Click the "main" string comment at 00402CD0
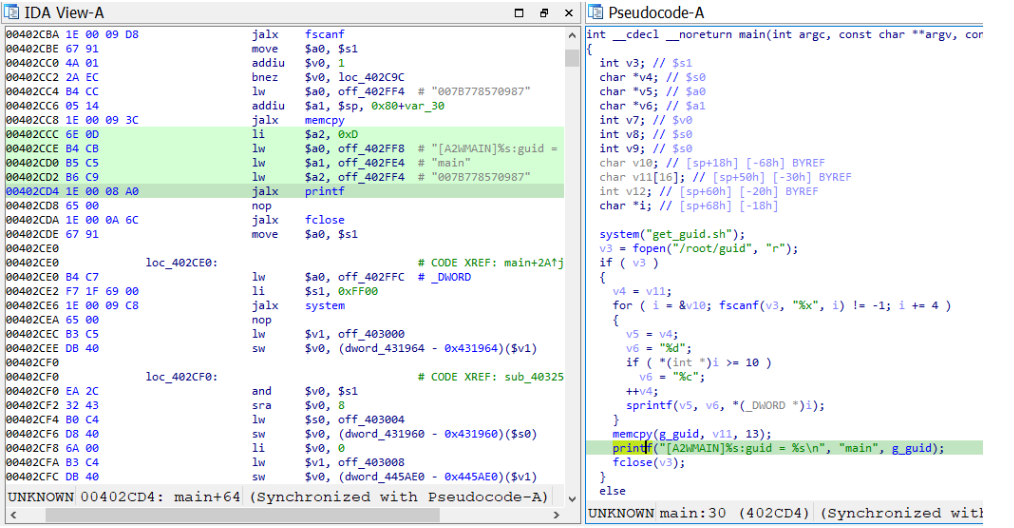Viewport: 1014px width, 528px height. (451, 162)
